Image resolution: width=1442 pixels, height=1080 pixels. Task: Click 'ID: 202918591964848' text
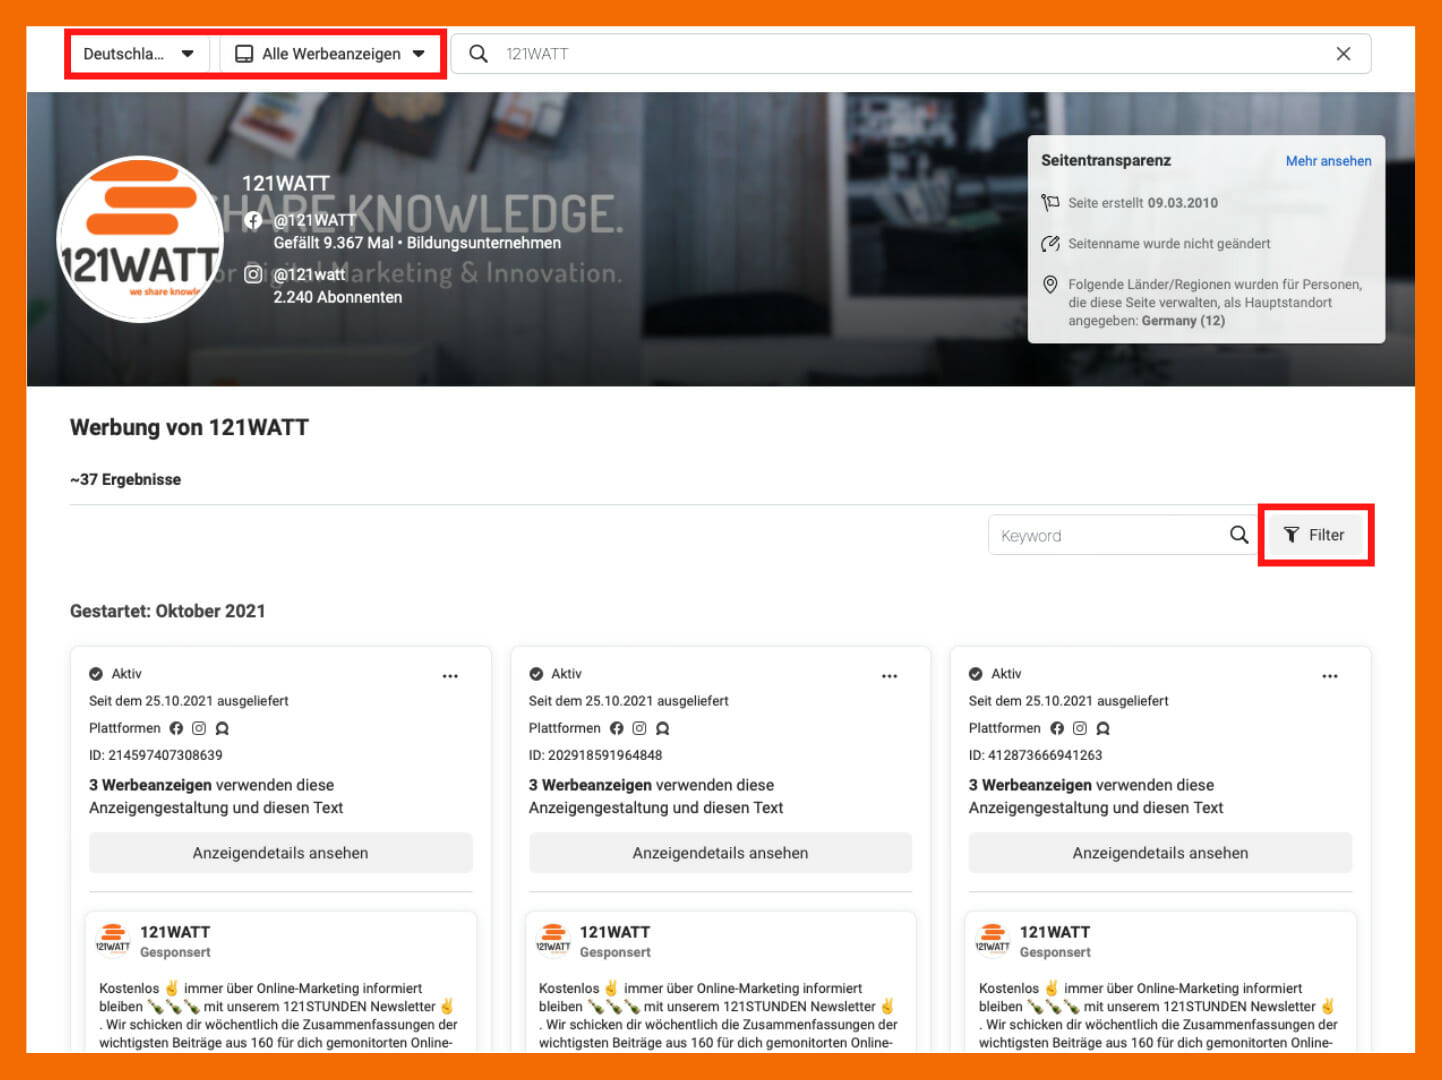[596, 755]
